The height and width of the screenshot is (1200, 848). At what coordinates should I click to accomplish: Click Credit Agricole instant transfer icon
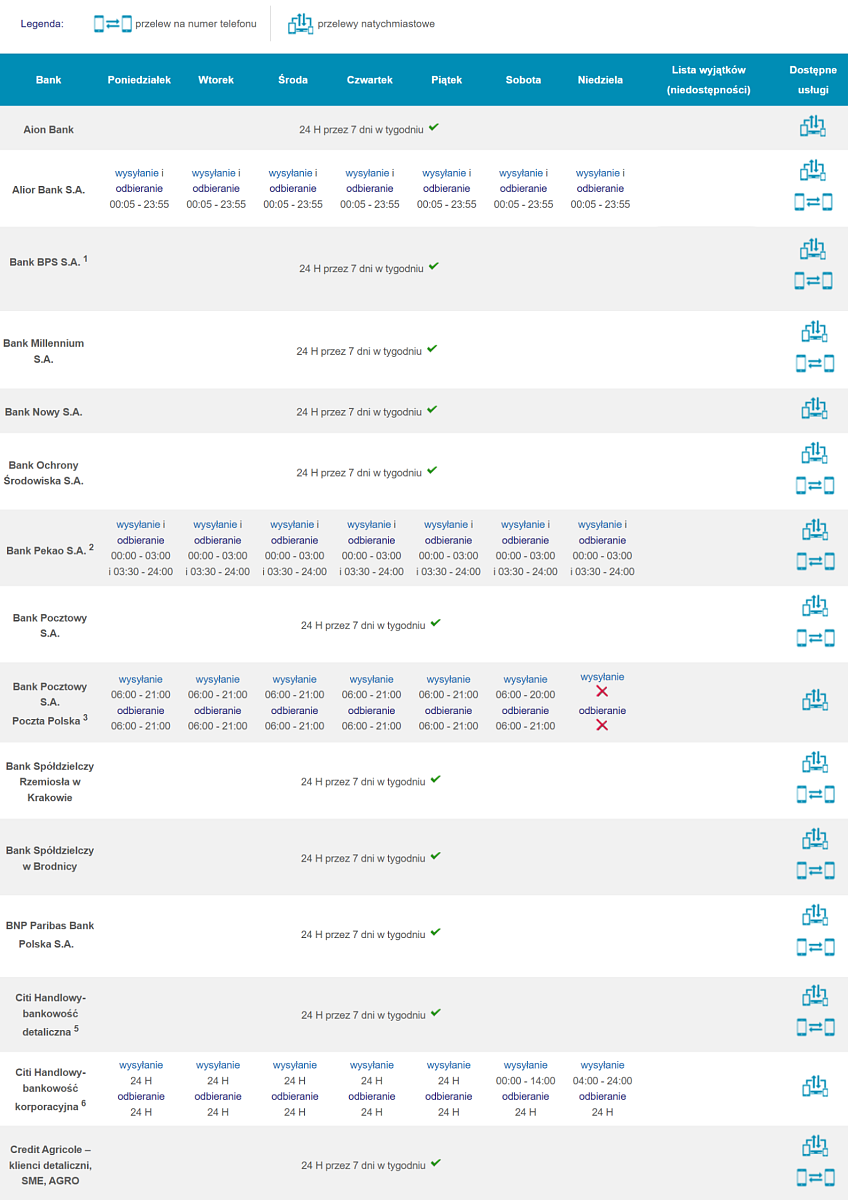tap(814, 1146)
